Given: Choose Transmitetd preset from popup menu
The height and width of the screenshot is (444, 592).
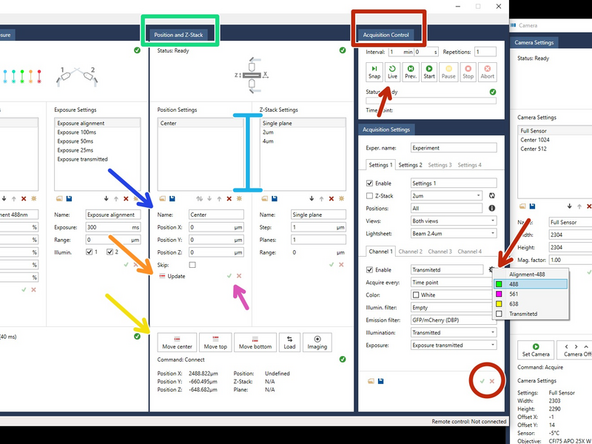Looking at the screenshot, I should tap(531, 314).
